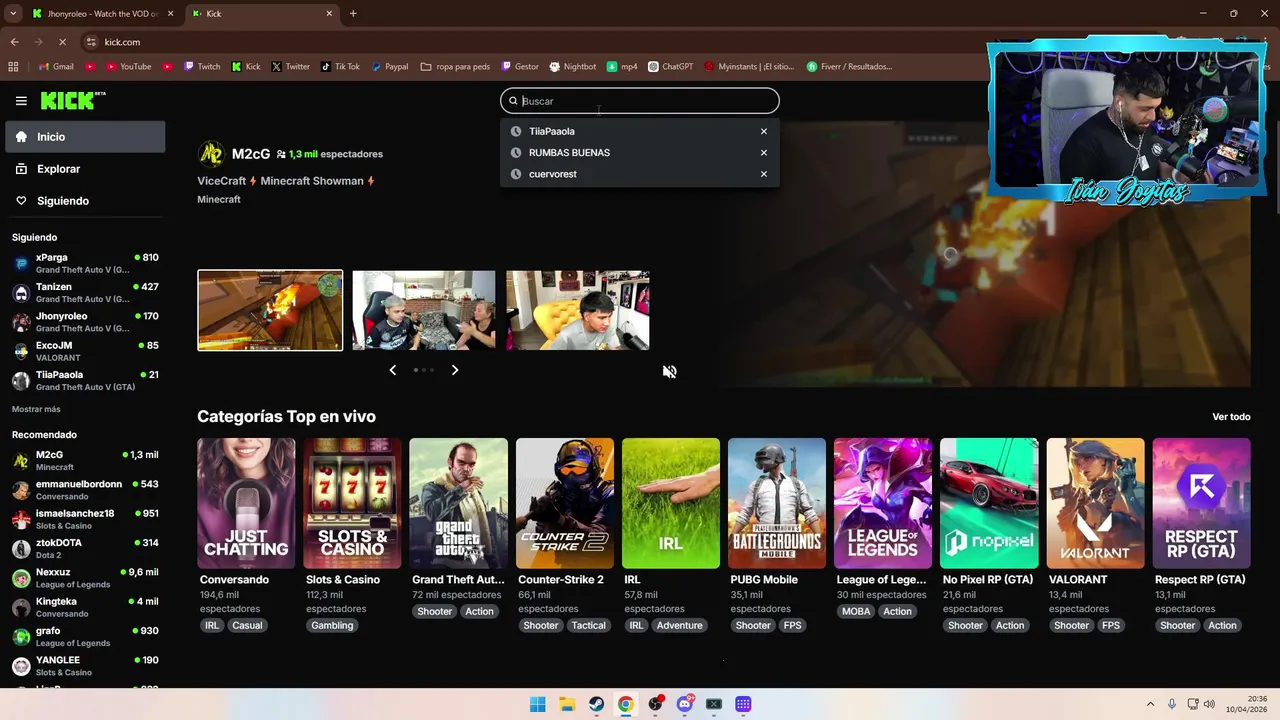1280x720 pixels.
Task: Click the Adventure tag under IRL
Action: (x=679, y=625)
